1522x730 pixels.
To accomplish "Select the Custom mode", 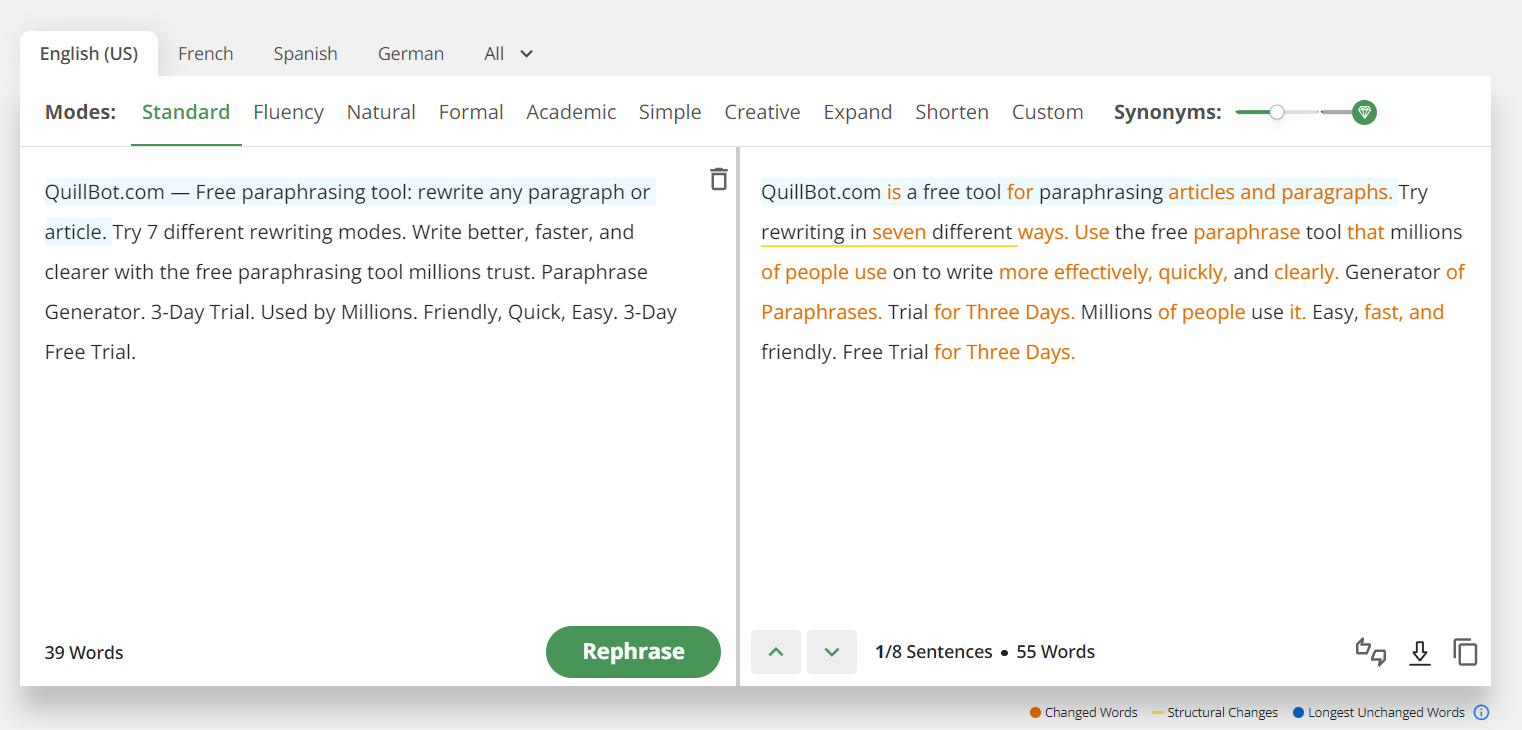I will click(x=1048, y=112).
